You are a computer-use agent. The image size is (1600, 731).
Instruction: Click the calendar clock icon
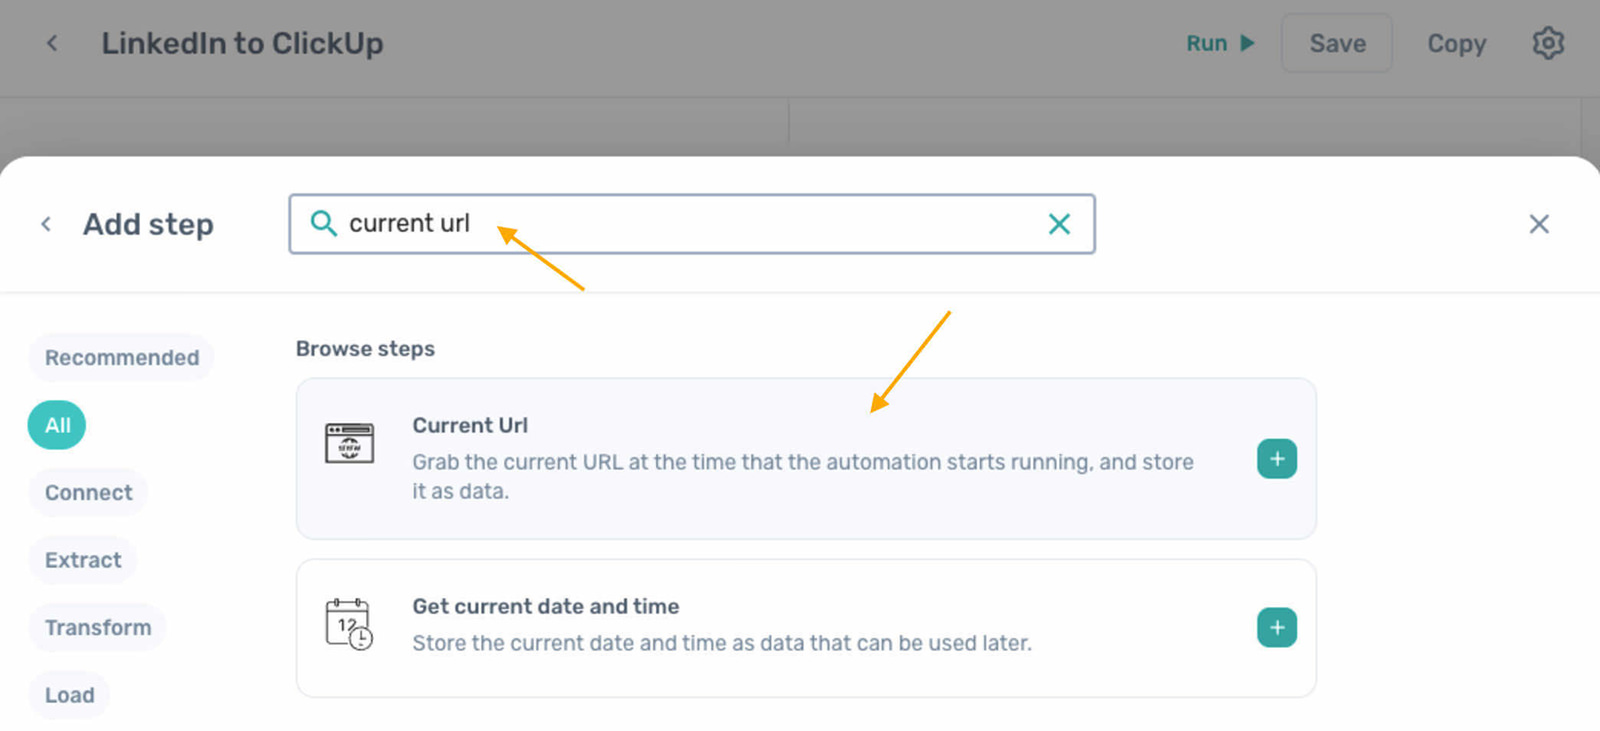tap(349, 624)
